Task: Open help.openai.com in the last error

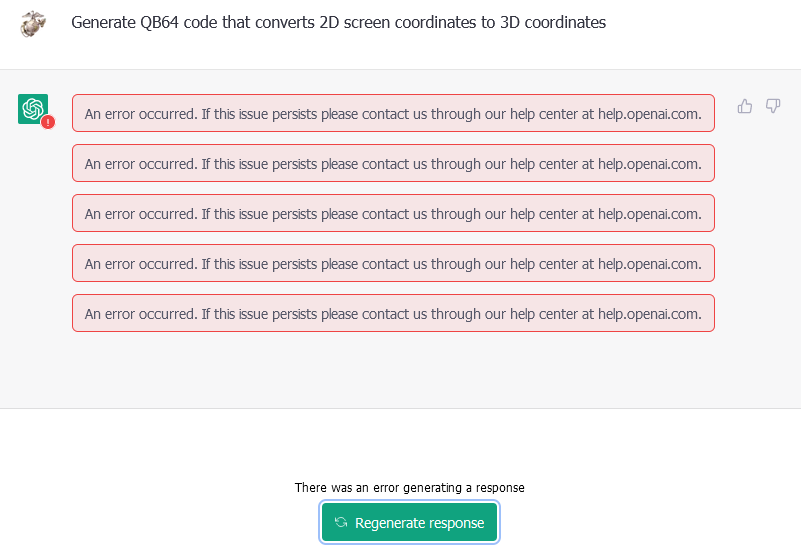Action: point(649,314)
